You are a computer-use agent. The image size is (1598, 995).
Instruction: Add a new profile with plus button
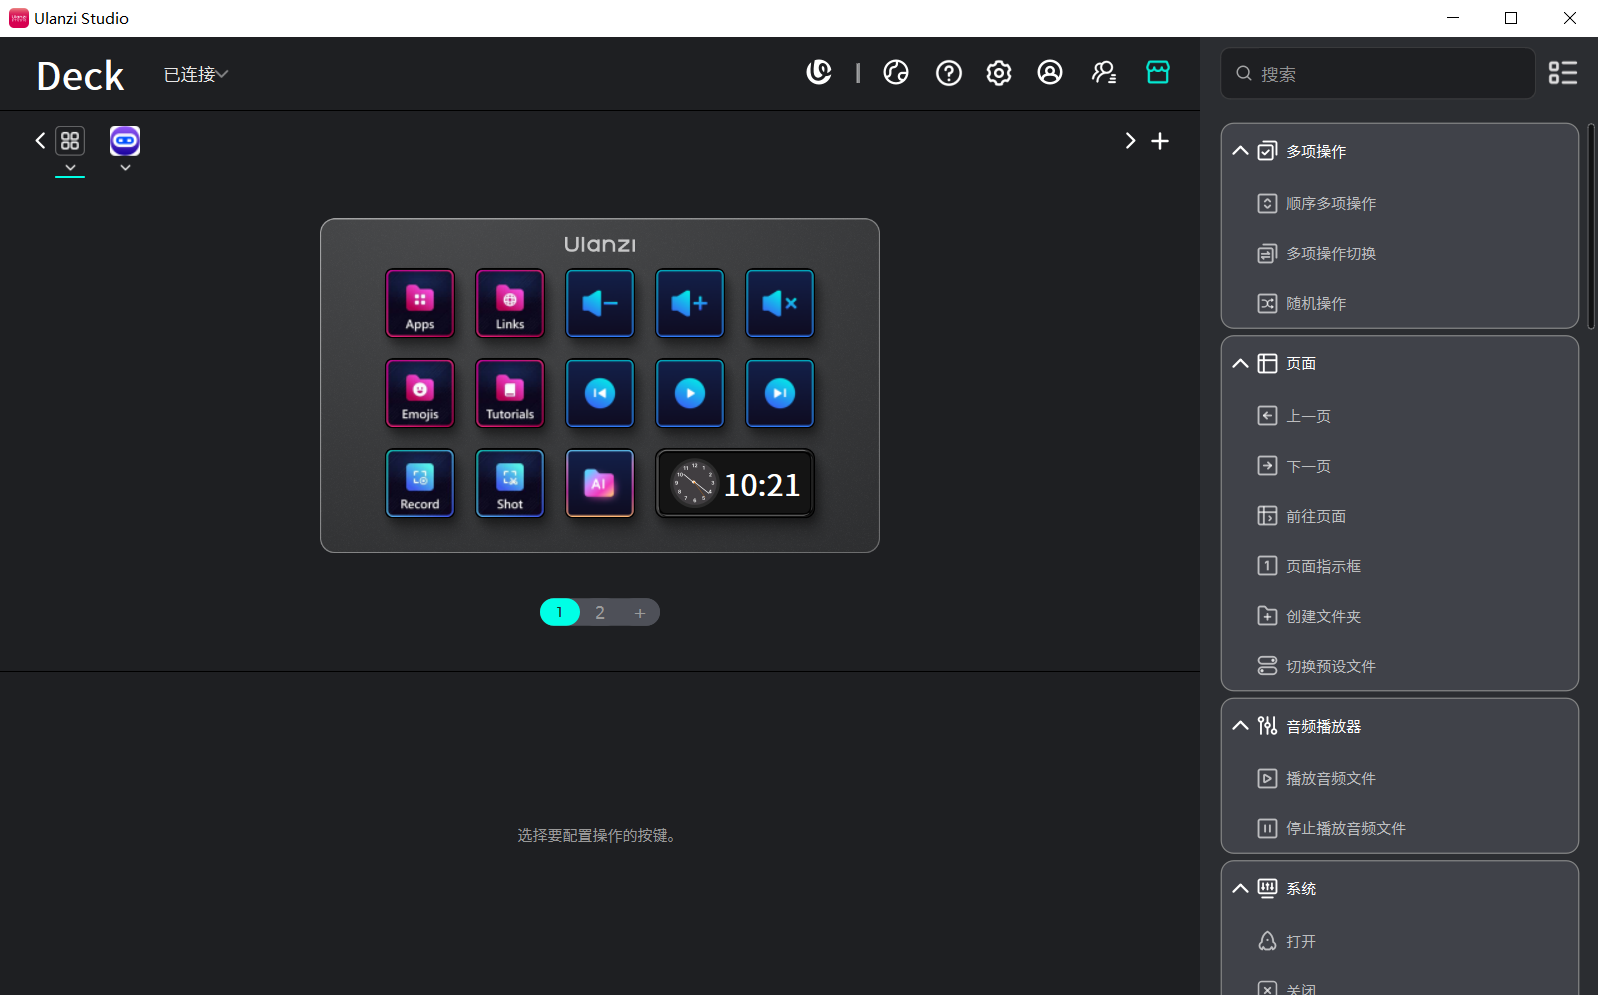pos(1160,141)
